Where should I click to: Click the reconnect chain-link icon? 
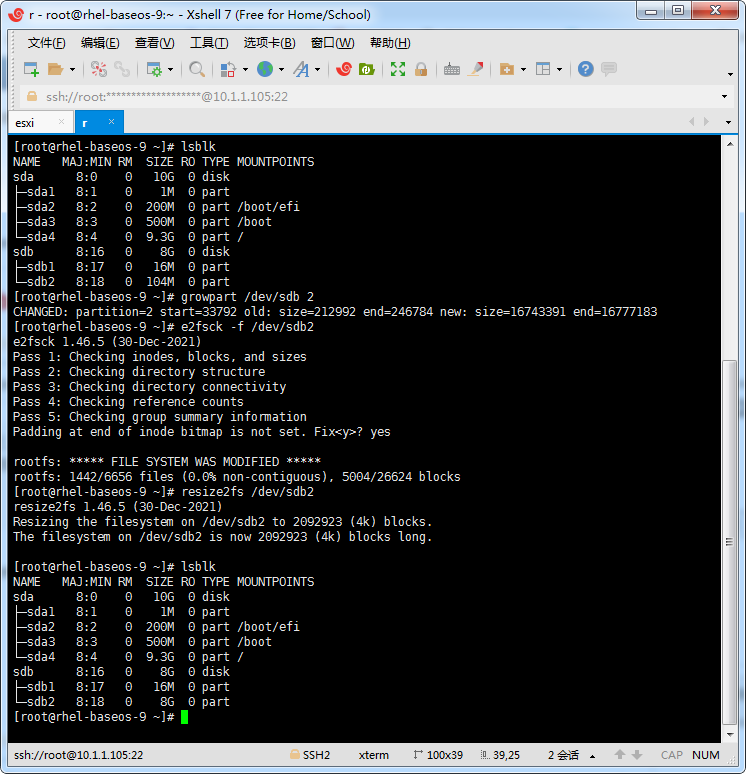click(x=121, y=70)
